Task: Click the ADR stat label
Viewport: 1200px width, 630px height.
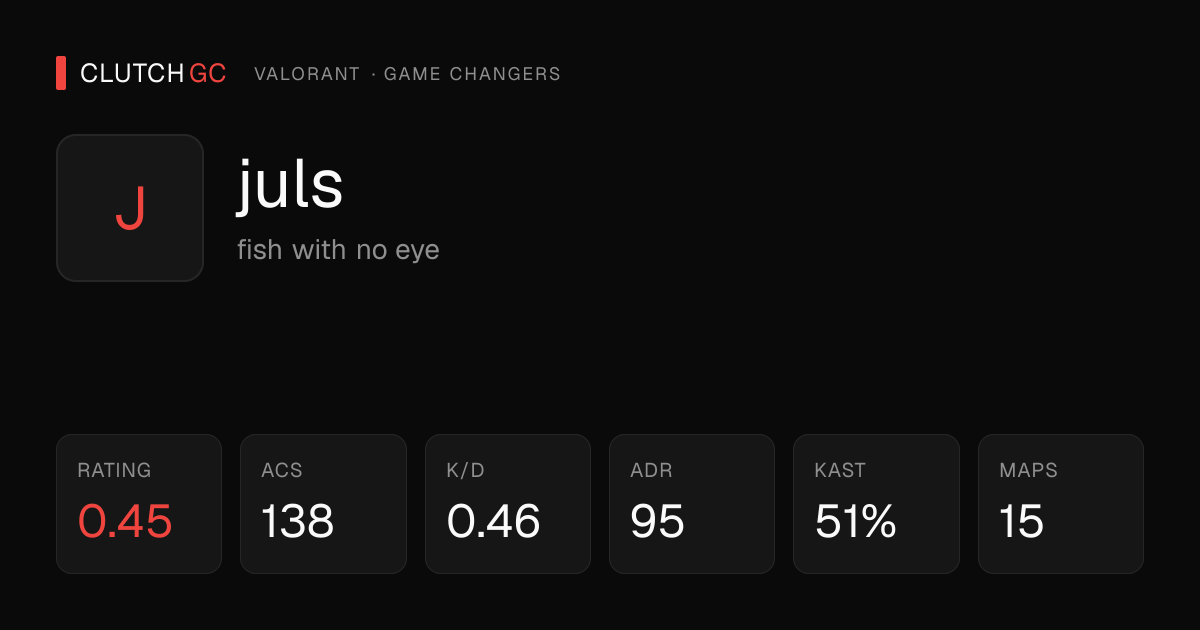Action: click(651, 470)
